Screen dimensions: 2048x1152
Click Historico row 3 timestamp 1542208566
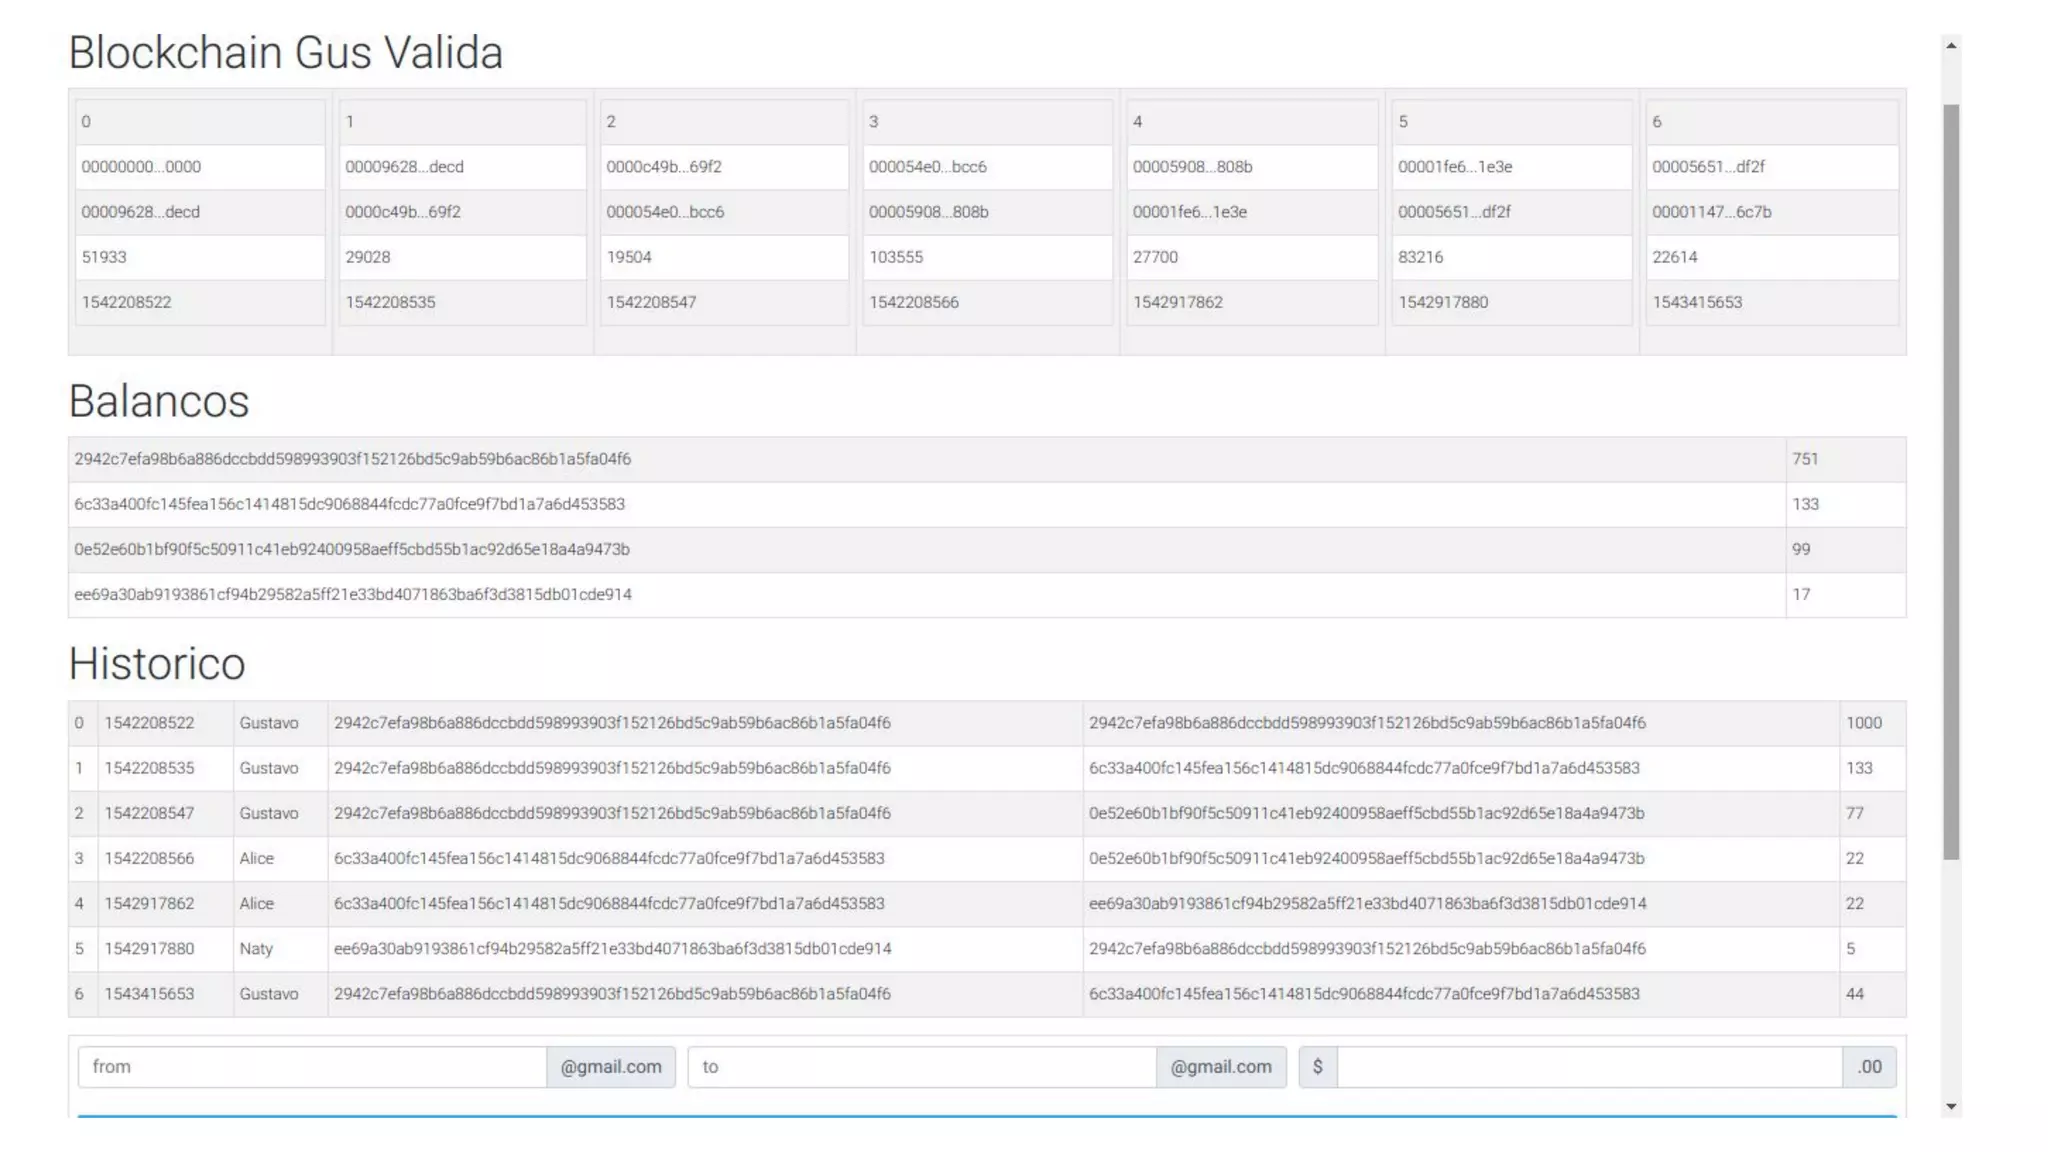149,858
